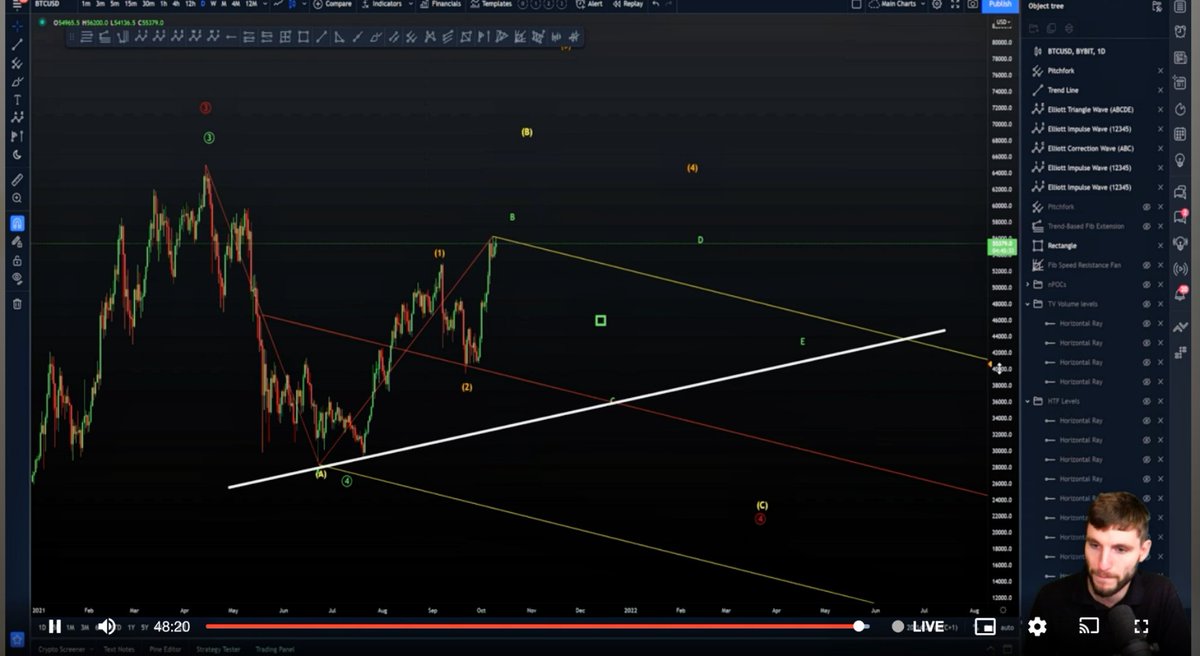Screen dimensions: 1200x656
Task: Open the notifications bell sidebar icon
Action: (x=1181, y=293)
